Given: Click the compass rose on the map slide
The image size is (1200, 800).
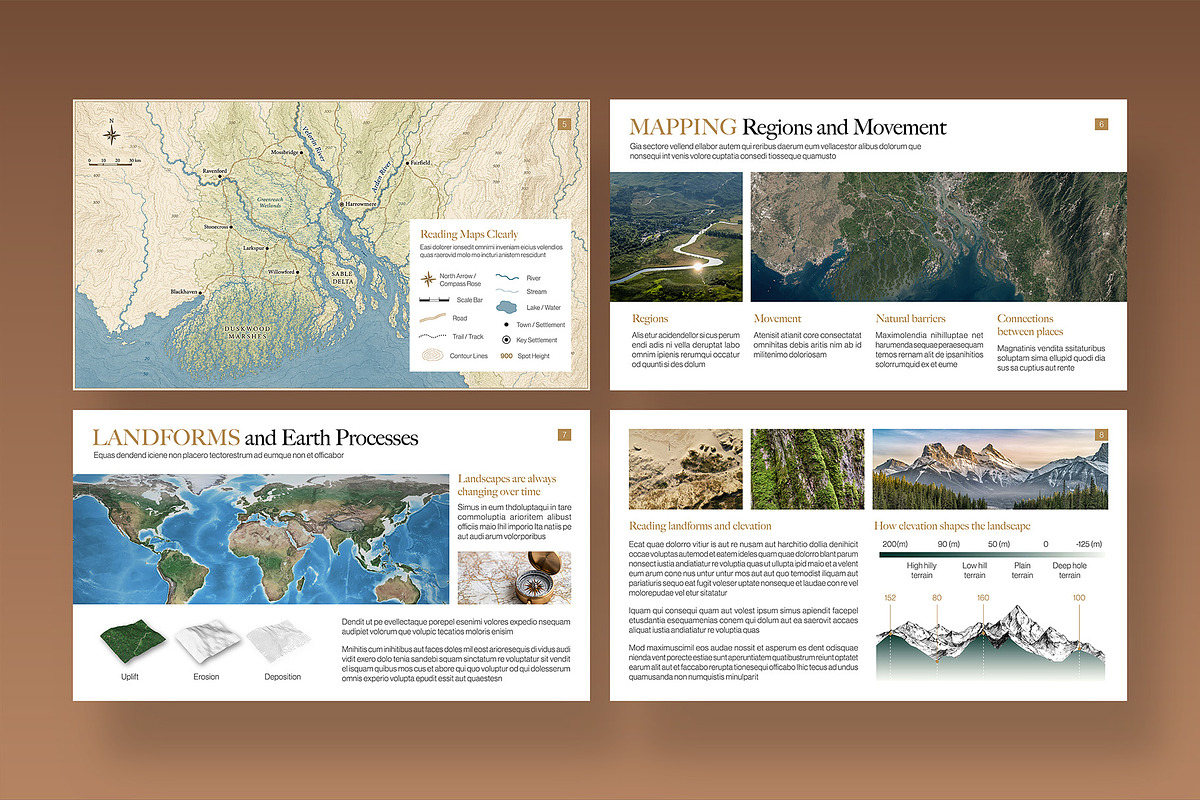Looking at the screenshot, I should click(x=112, y=133).
